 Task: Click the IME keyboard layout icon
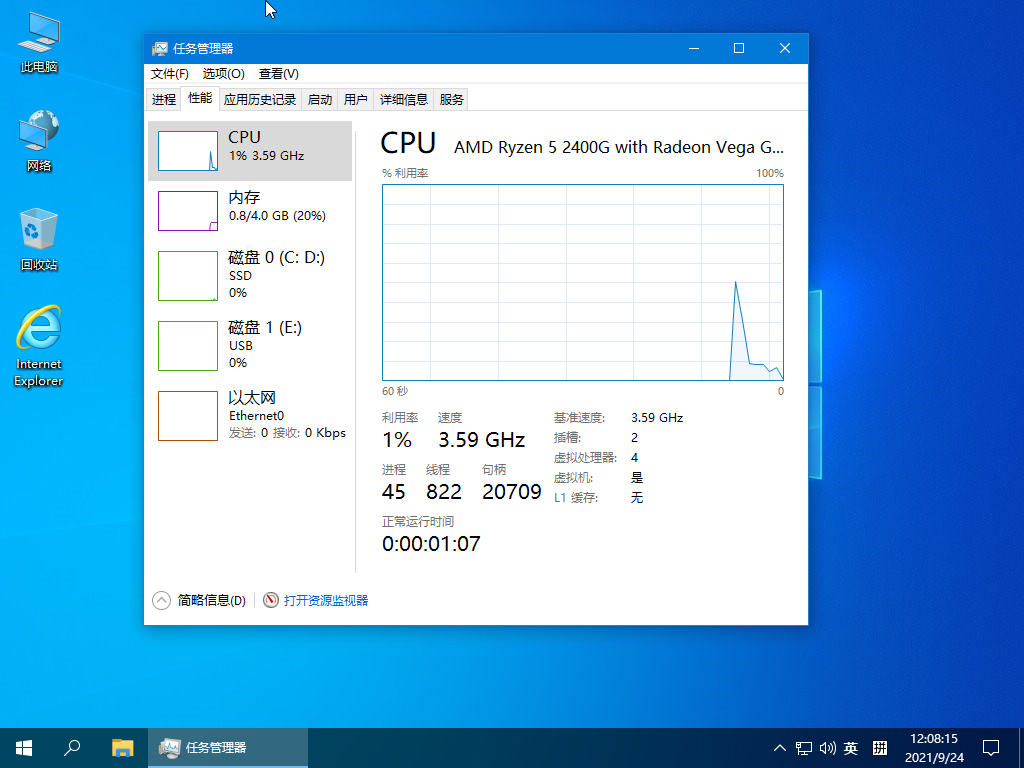pyautogui.click(x=880, y=748)
